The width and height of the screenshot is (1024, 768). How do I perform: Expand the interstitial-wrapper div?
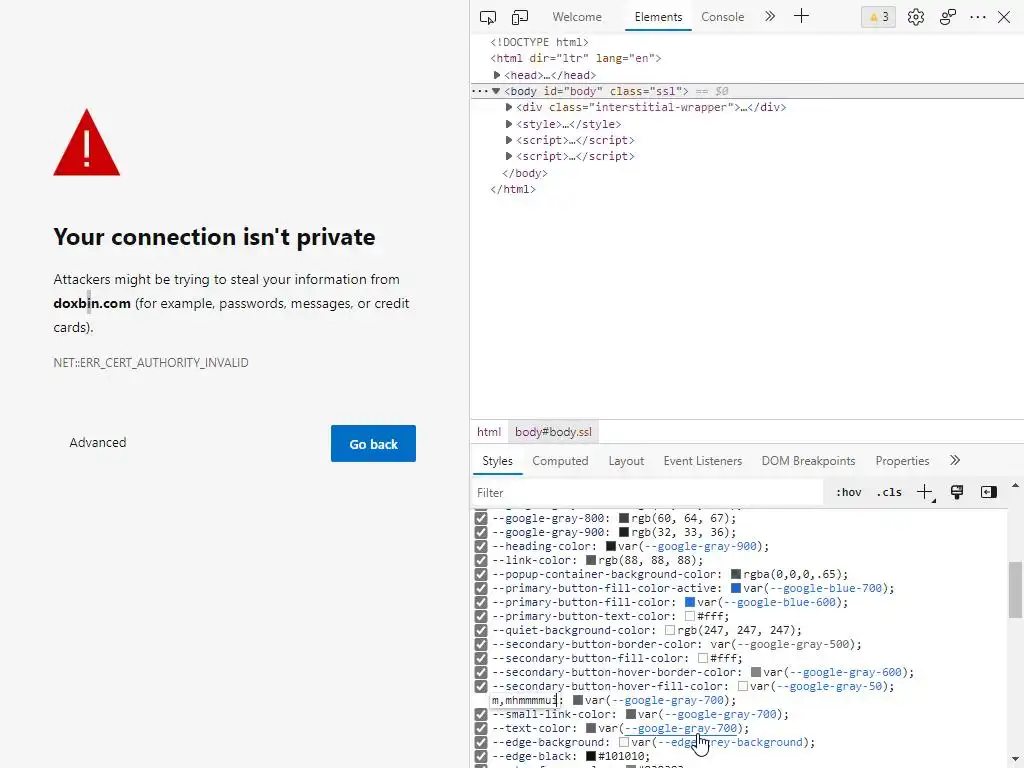coord(509,107)
